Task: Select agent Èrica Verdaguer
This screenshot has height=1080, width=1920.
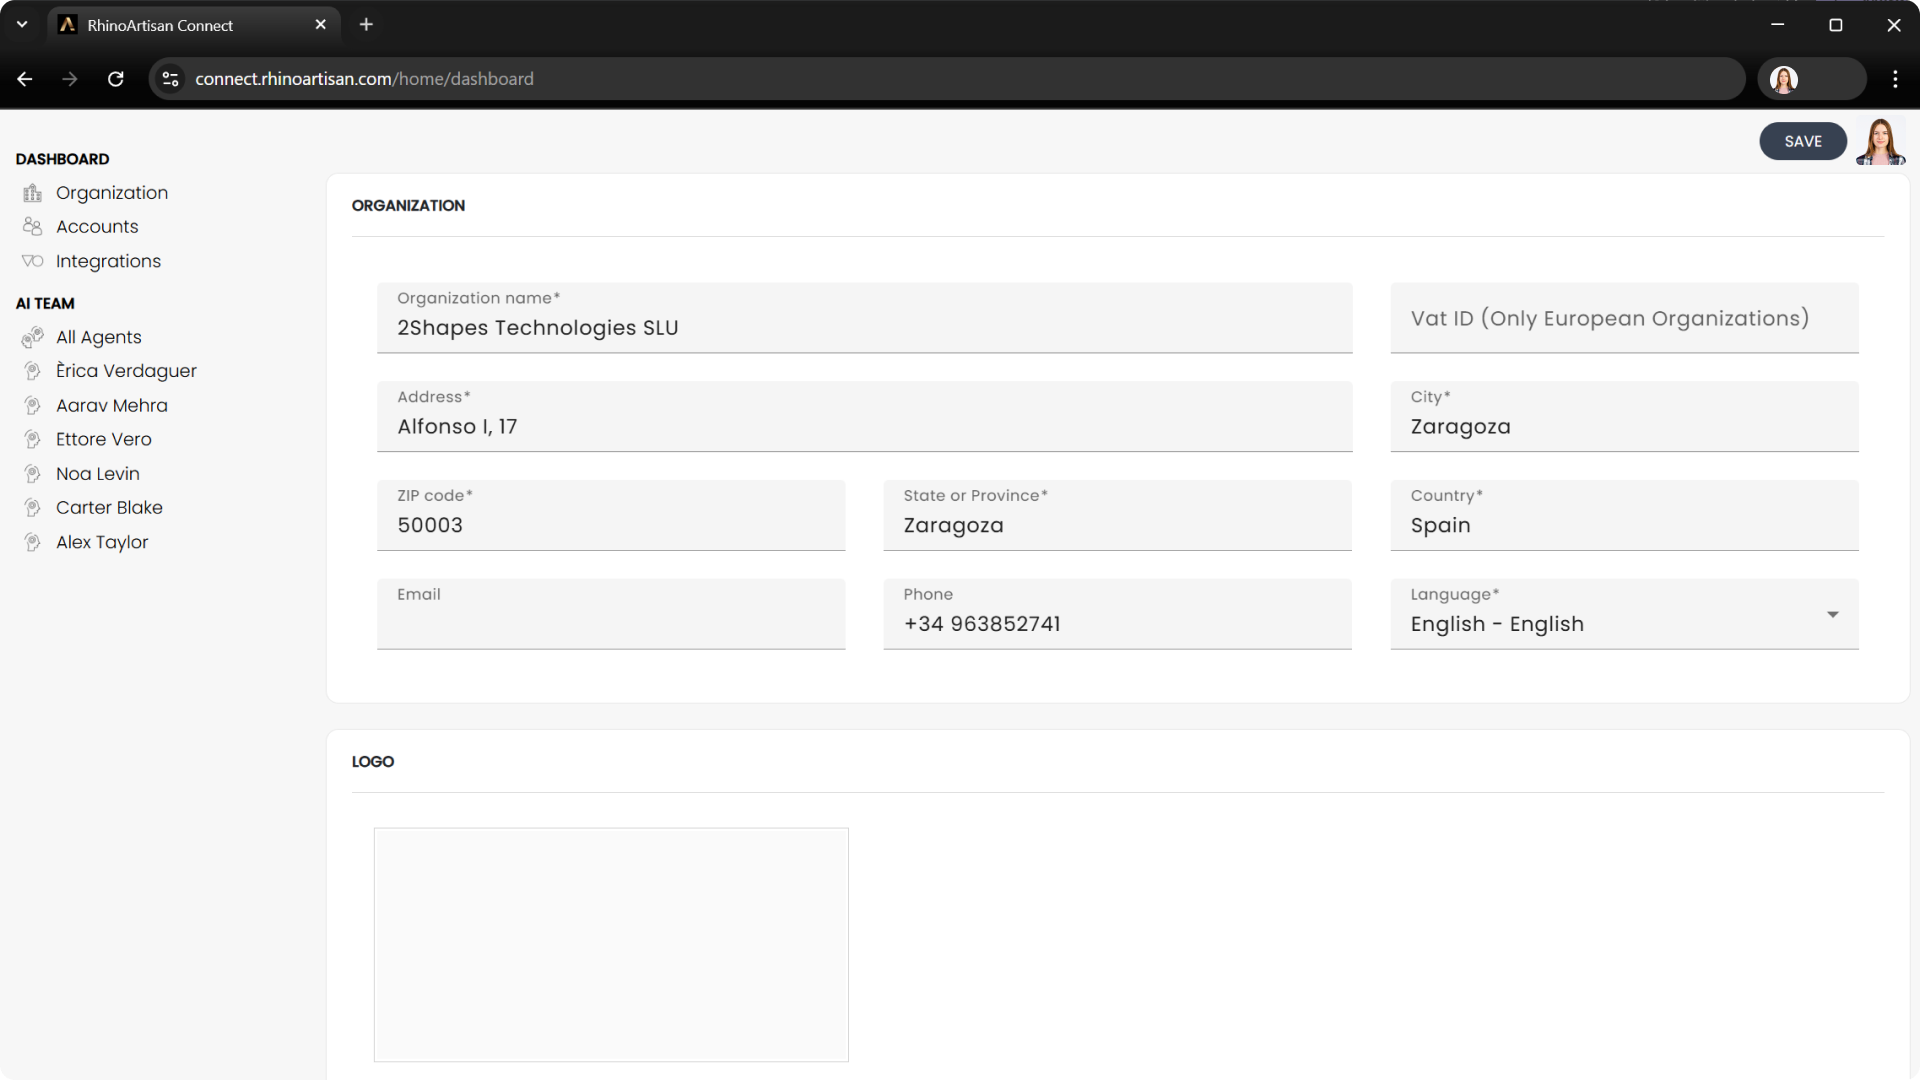Action: (126, 371)
